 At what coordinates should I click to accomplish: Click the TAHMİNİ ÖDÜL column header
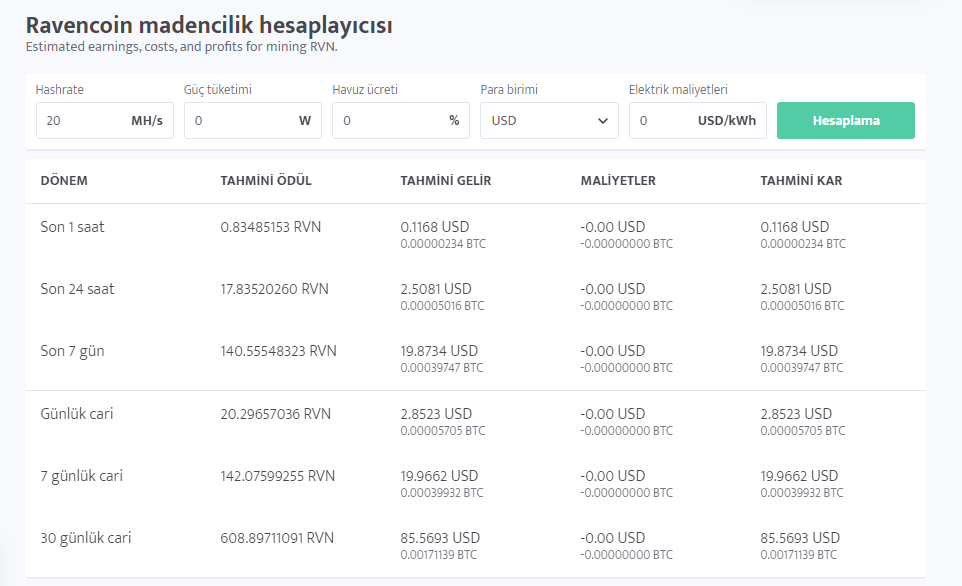tap(266, 180)
